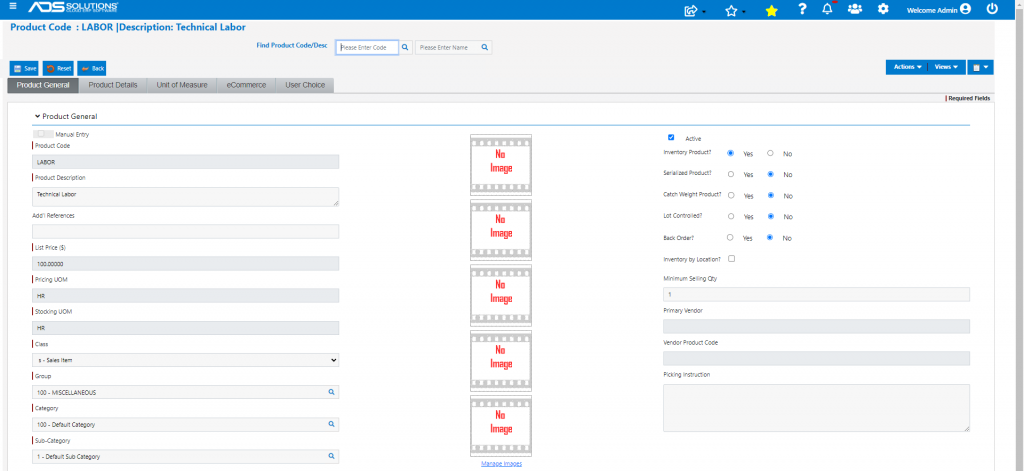The image size is (1024, 471).
Task: Click the Welcome Admin profile icon
Action: [x=965, y=9]
